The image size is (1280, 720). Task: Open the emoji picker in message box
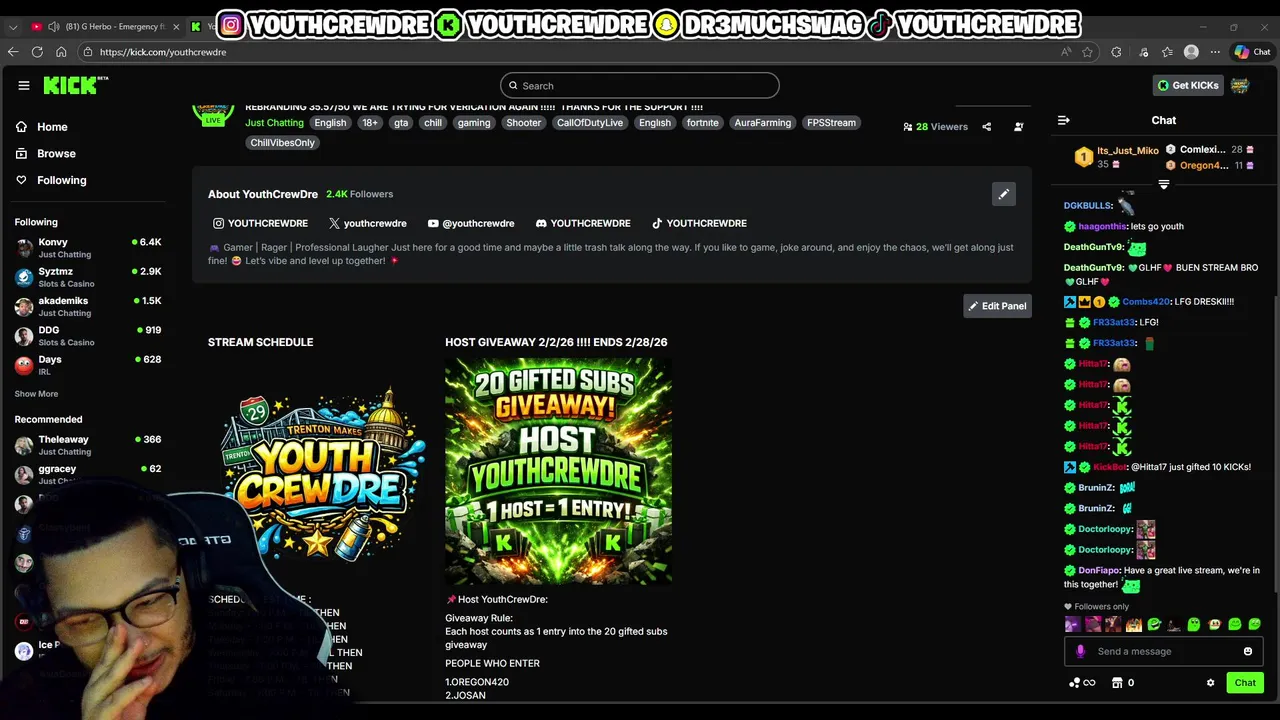(x=1248, y=651)
